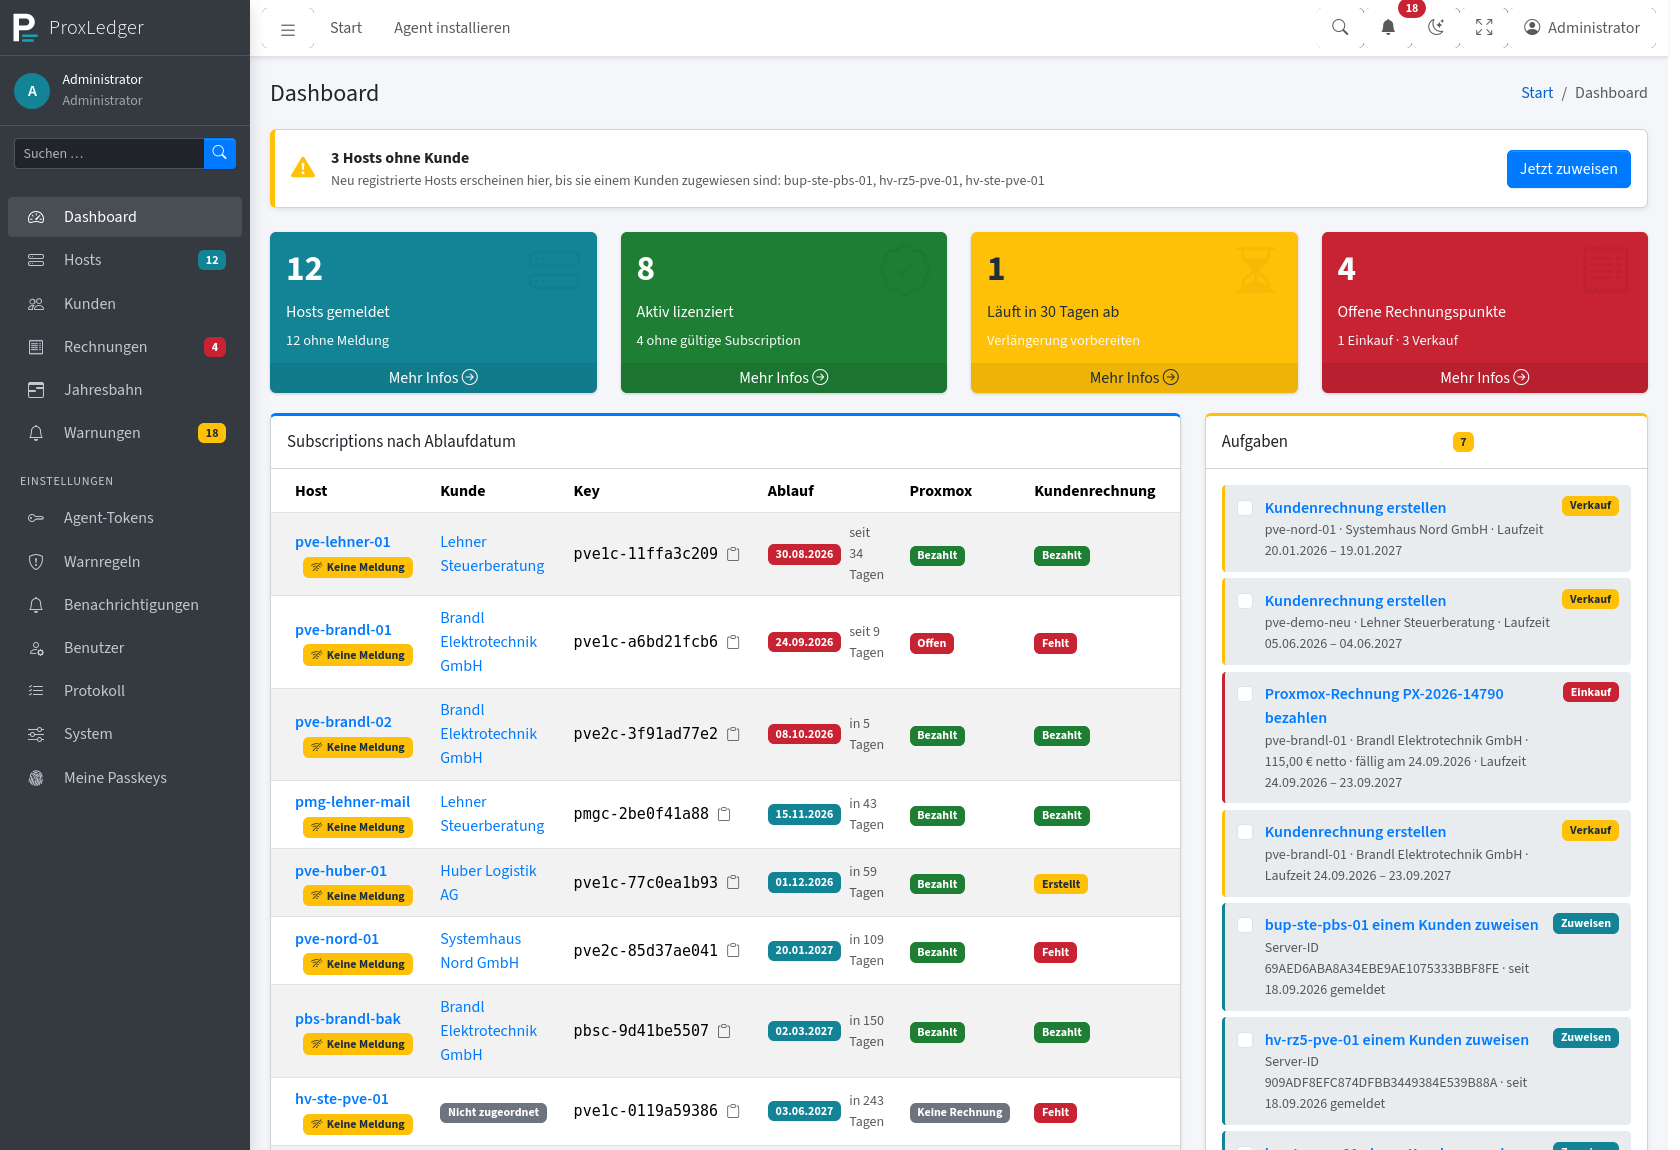Open host pbs-brandl-bak
Screen dimensions: 1680x1150
(348, 1019)
